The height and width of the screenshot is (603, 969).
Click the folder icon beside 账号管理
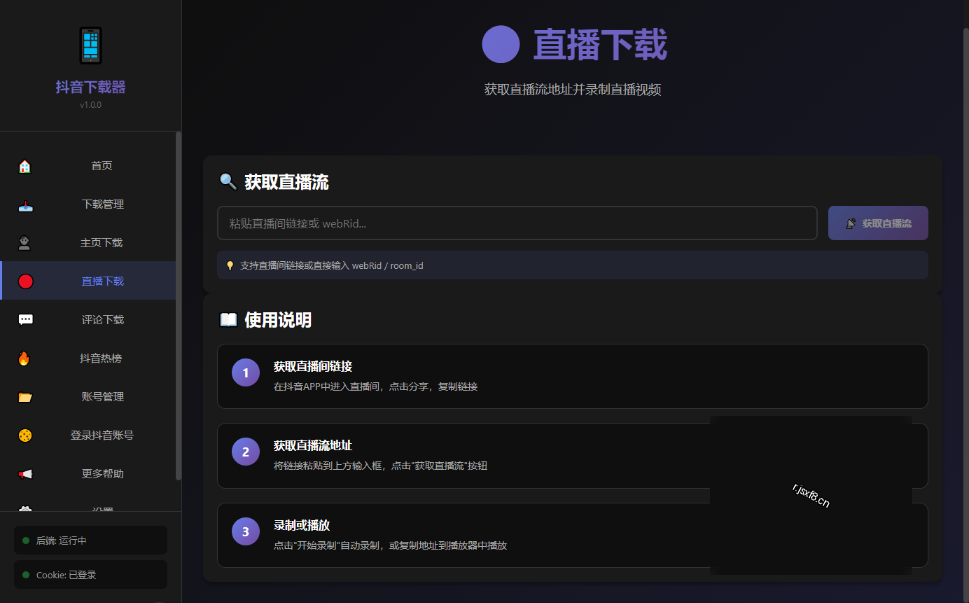pos(25,397)
